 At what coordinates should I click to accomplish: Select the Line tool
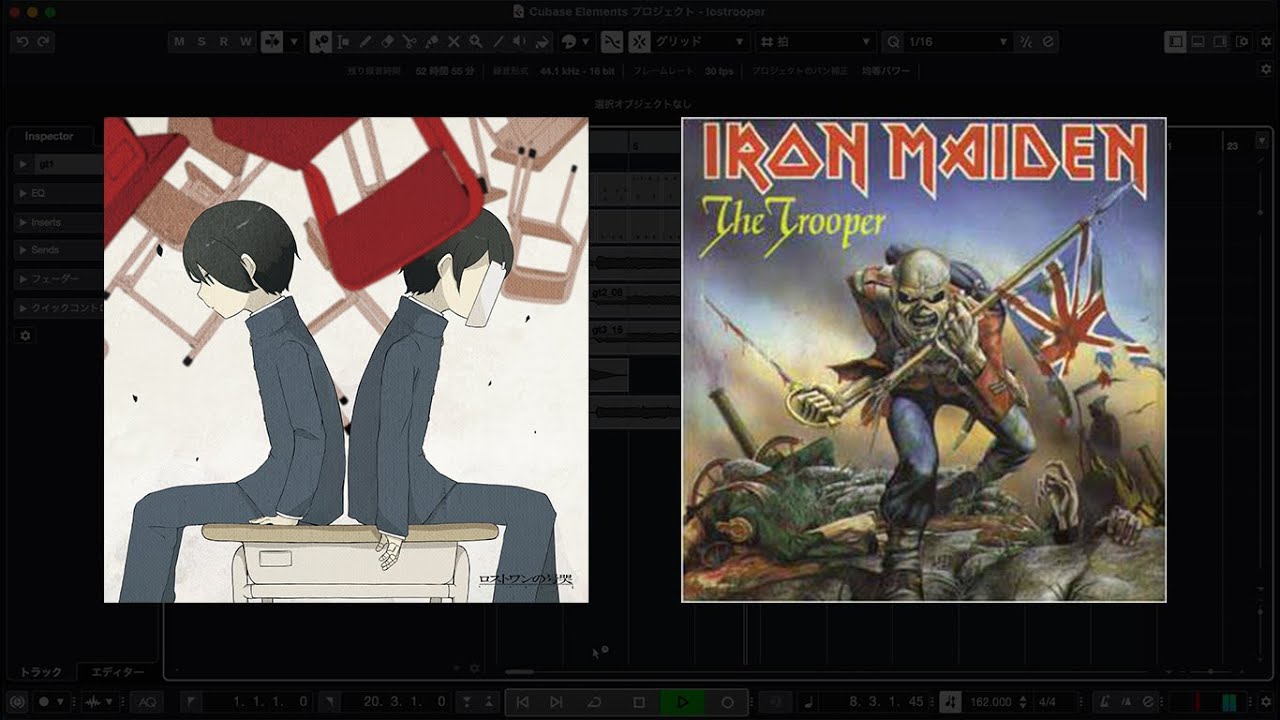click(497, 42)
